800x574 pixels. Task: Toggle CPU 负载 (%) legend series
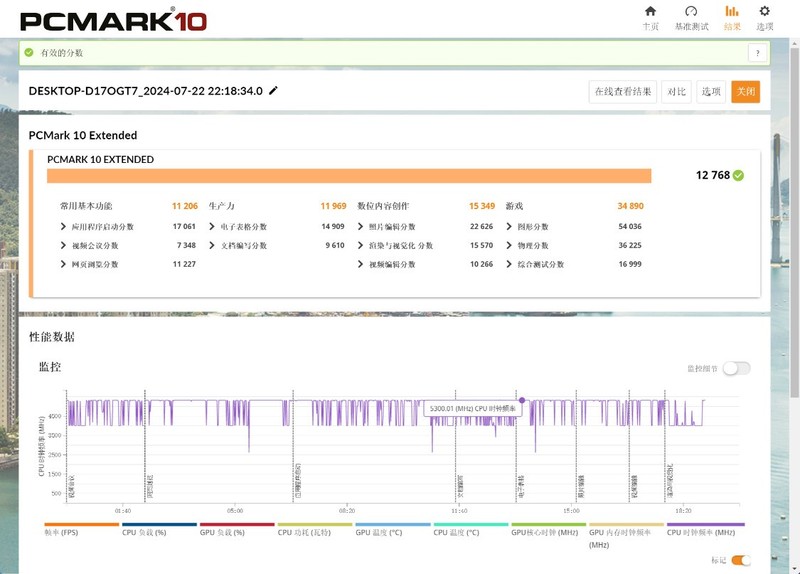point(159,529)
